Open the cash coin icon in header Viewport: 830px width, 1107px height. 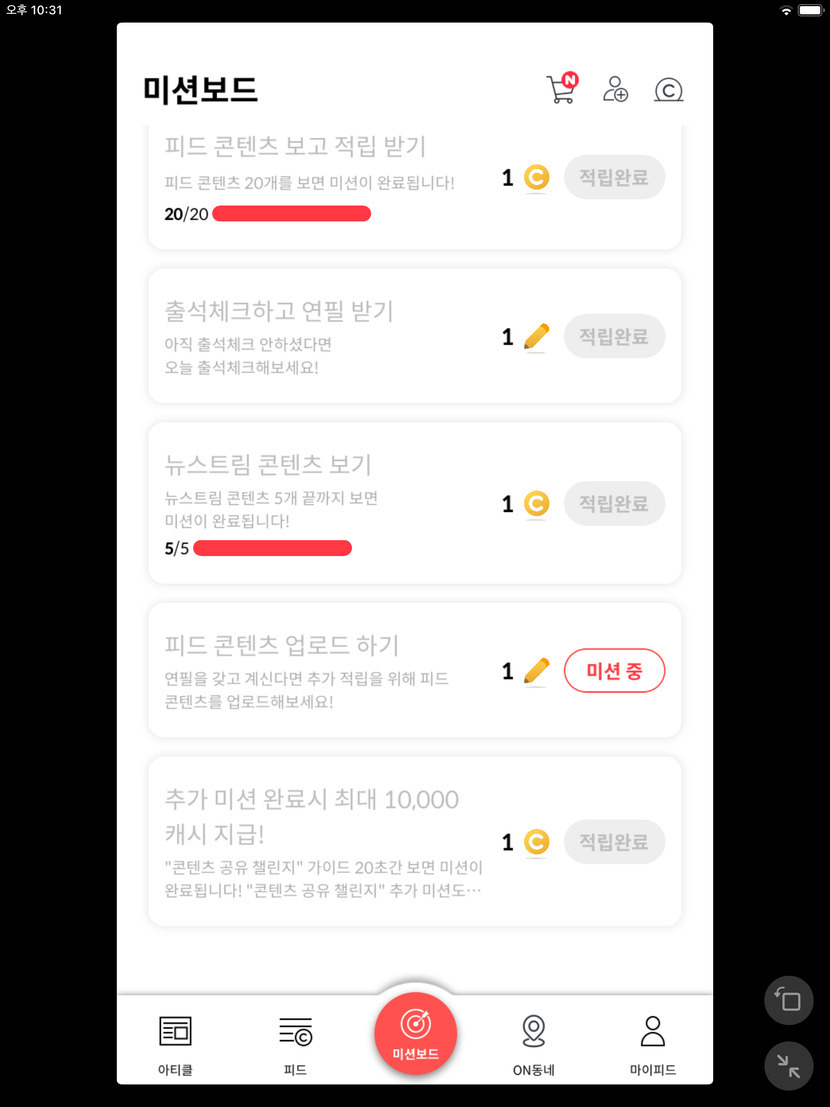(x=668, y=91)
